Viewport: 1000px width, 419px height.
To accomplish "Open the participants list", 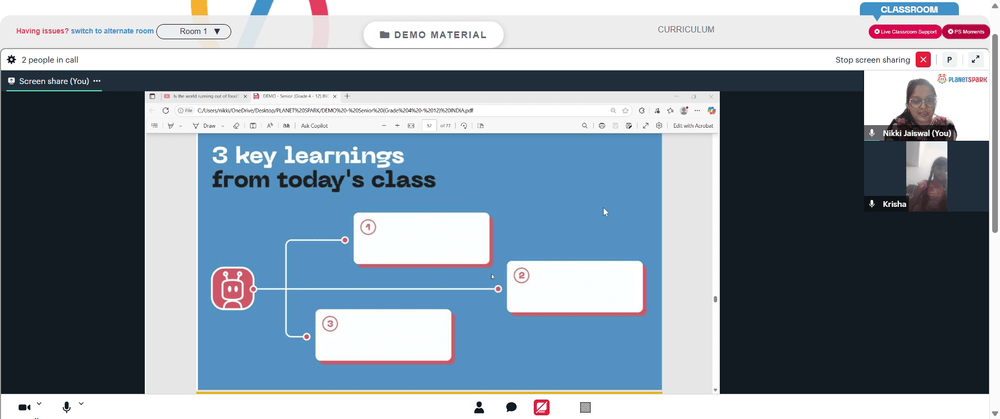I will [479, 408].
